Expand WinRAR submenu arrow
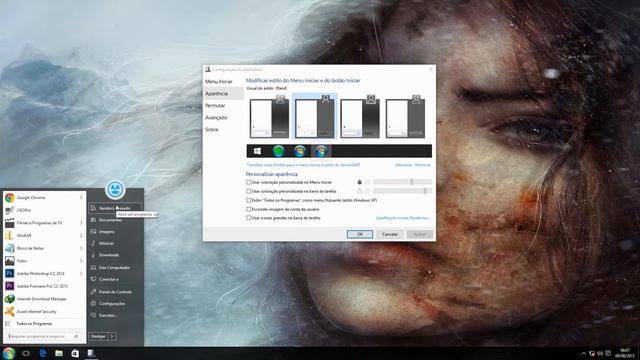This screenshot has height=360, width=640. [81, 236]
